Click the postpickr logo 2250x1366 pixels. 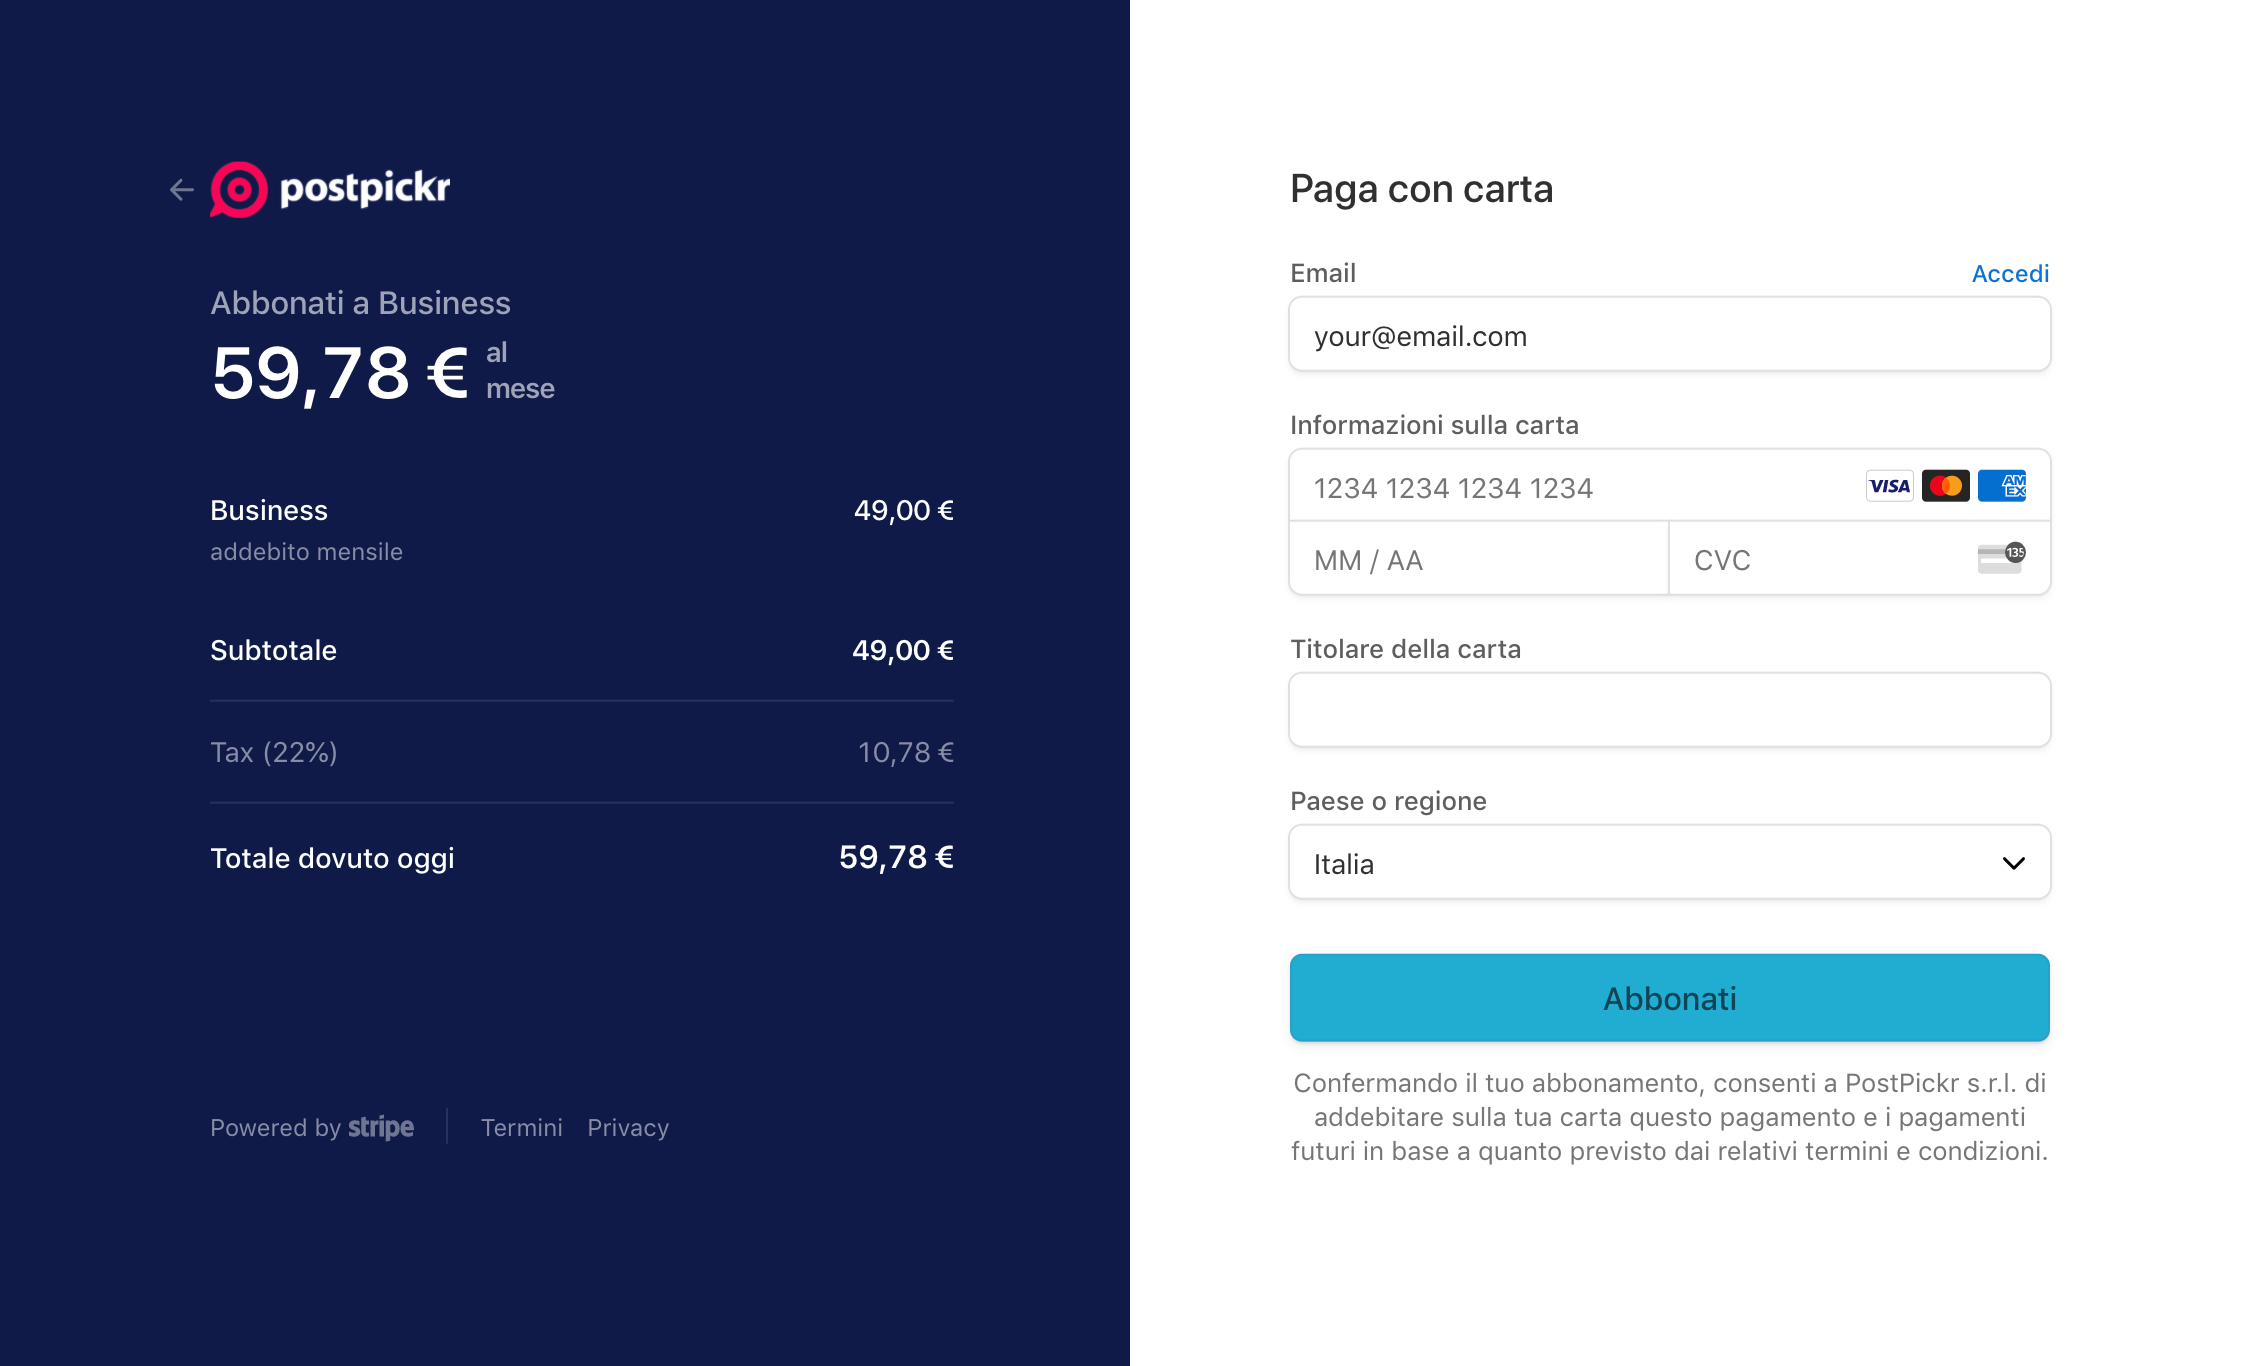point(331,189)
